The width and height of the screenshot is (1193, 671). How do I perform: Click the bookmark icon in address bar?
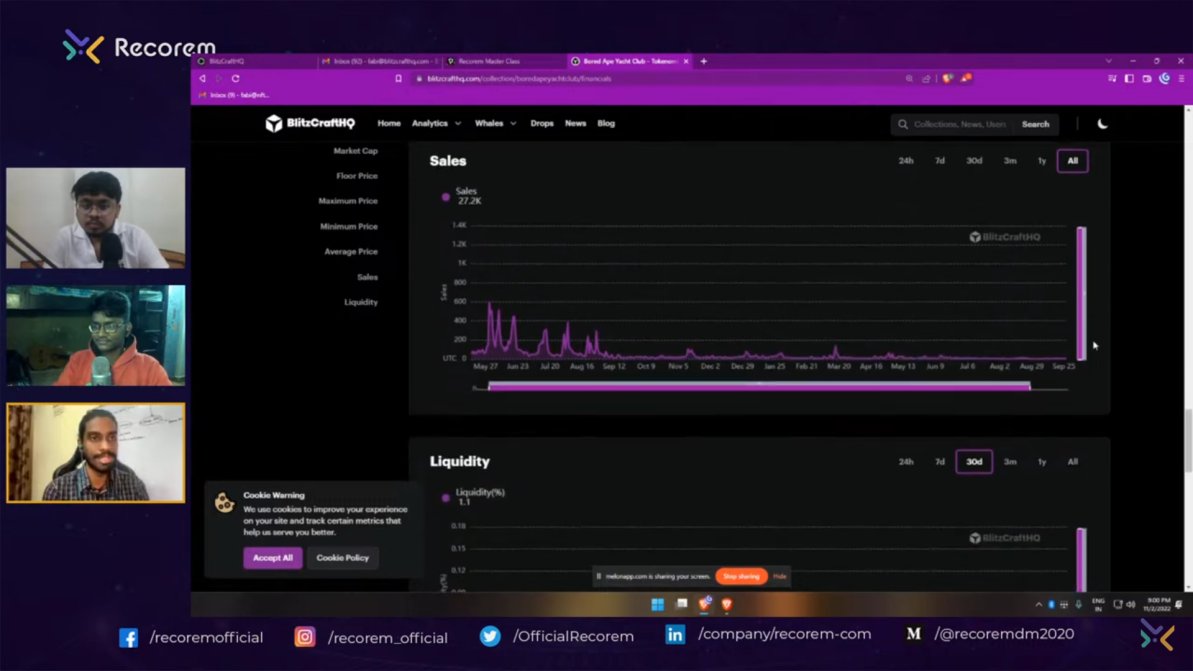click(x=398, y=78)
